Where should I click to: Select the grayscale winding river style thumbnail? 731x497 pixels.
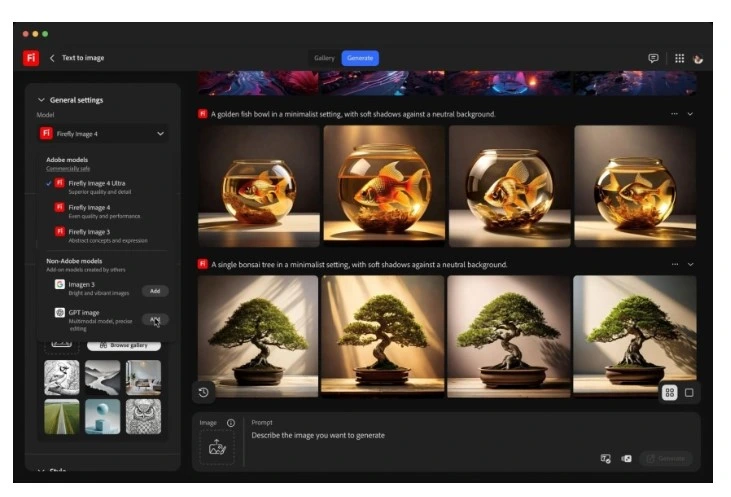(x=103, y=377)
